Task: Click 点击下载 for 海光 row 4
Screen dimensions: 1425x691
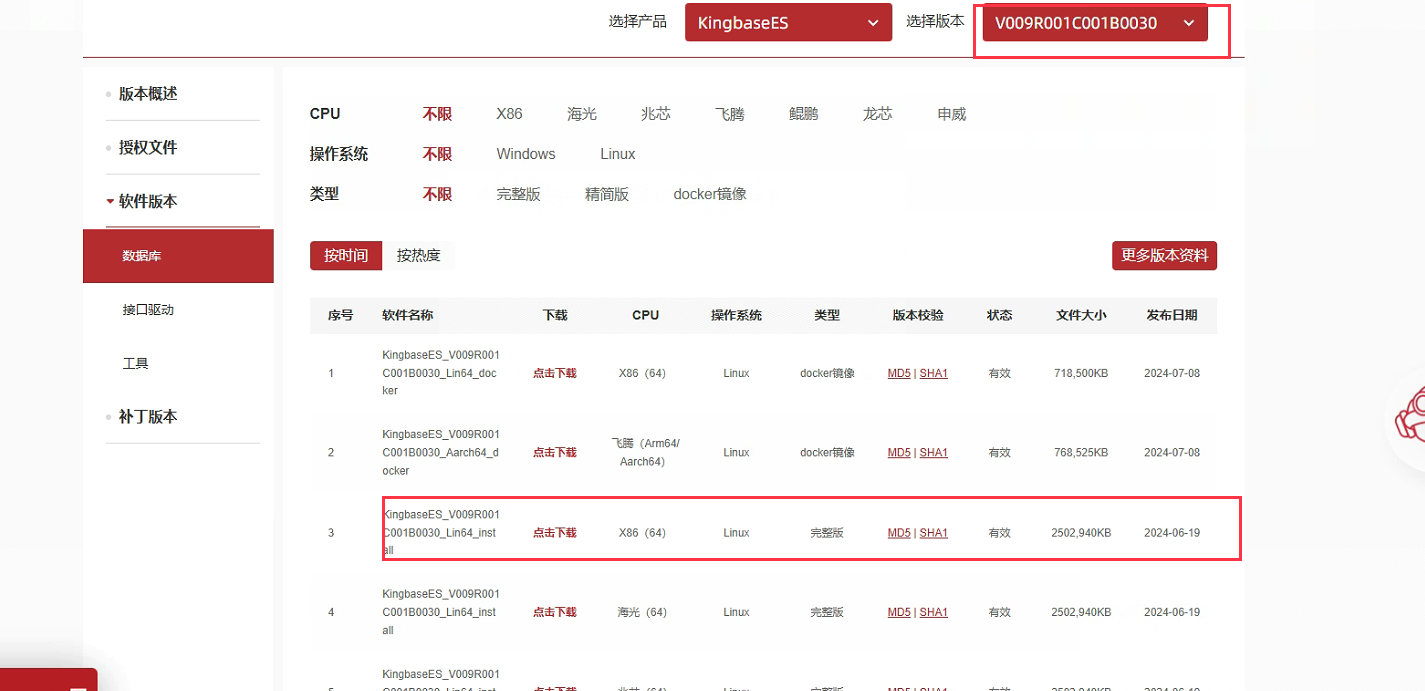Action: point(555,612)
